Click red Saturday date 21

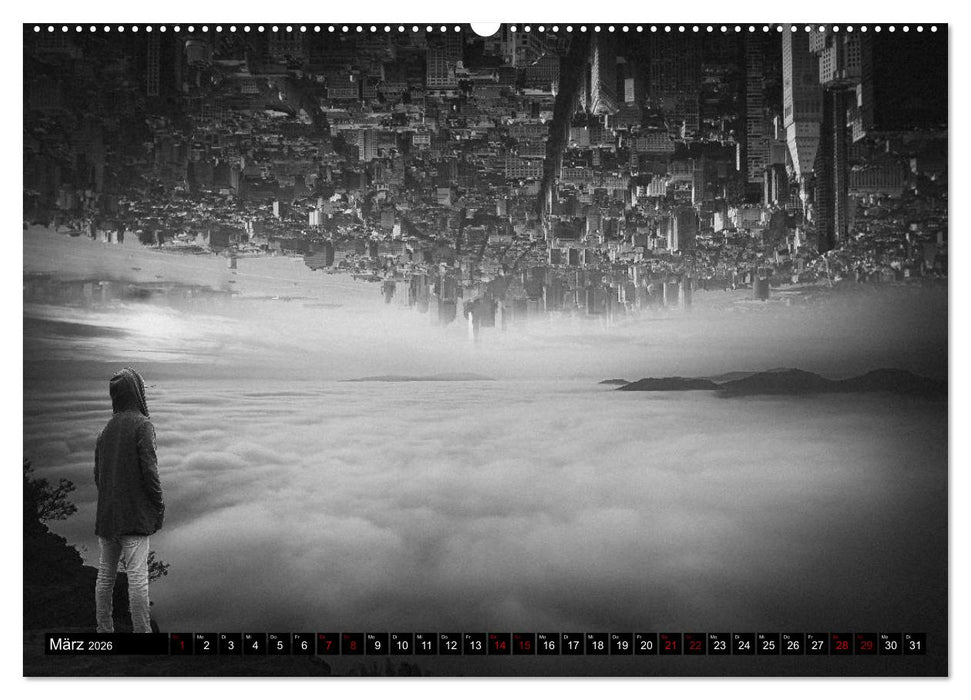pos(670,645)
